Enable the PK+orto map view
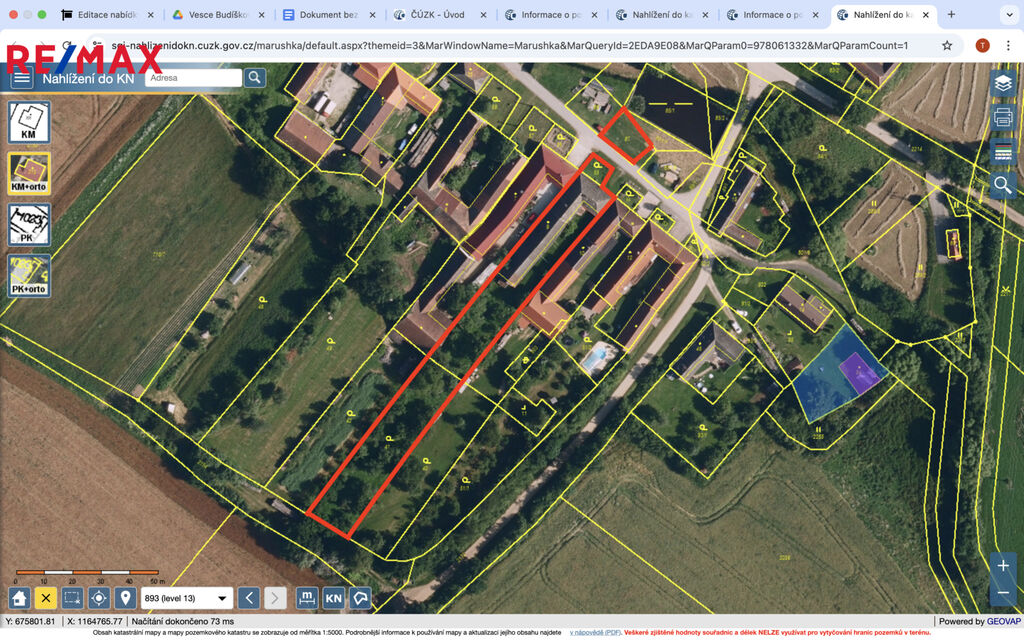The image size is (1024, 640). coord(28,275)
